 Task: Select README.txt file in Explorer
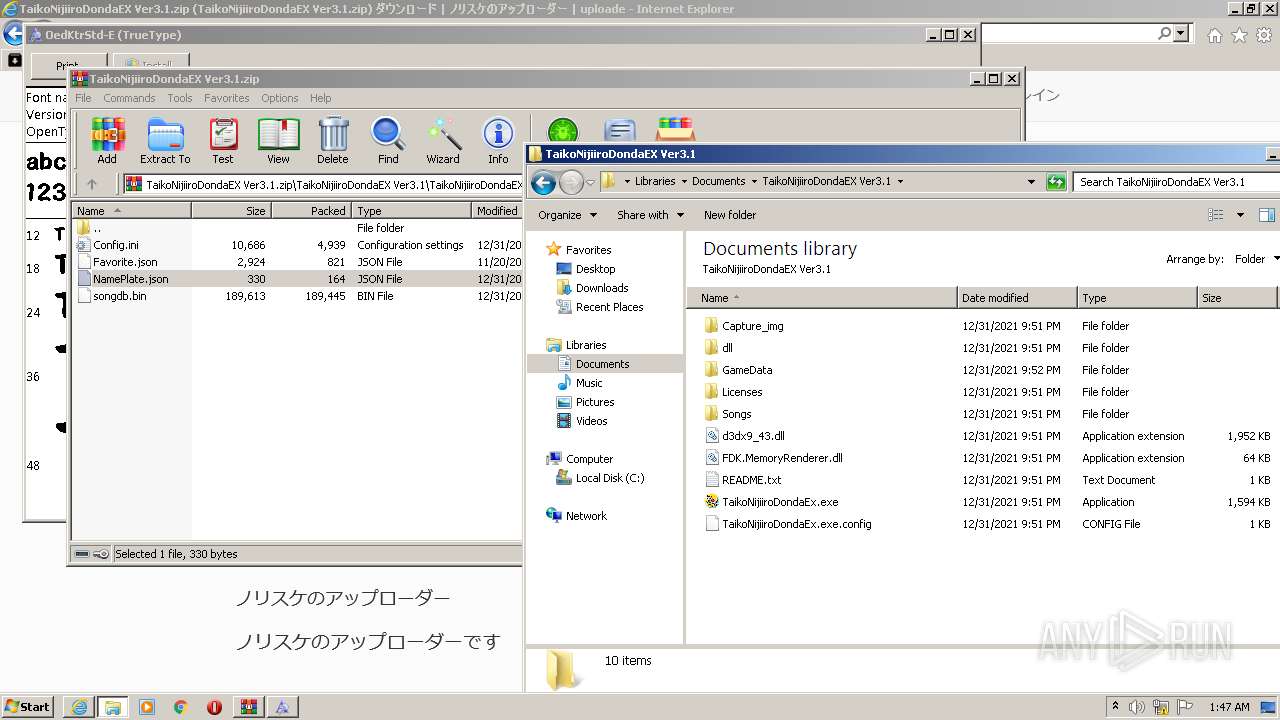[x=751, y=480]
